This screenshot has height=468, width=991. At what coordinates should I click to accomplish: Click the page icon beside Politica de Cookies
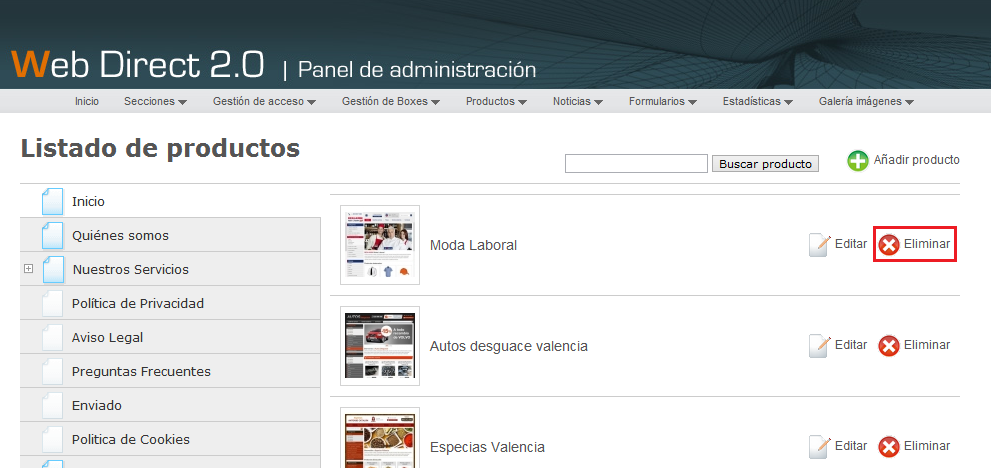[x=52, y=439]
